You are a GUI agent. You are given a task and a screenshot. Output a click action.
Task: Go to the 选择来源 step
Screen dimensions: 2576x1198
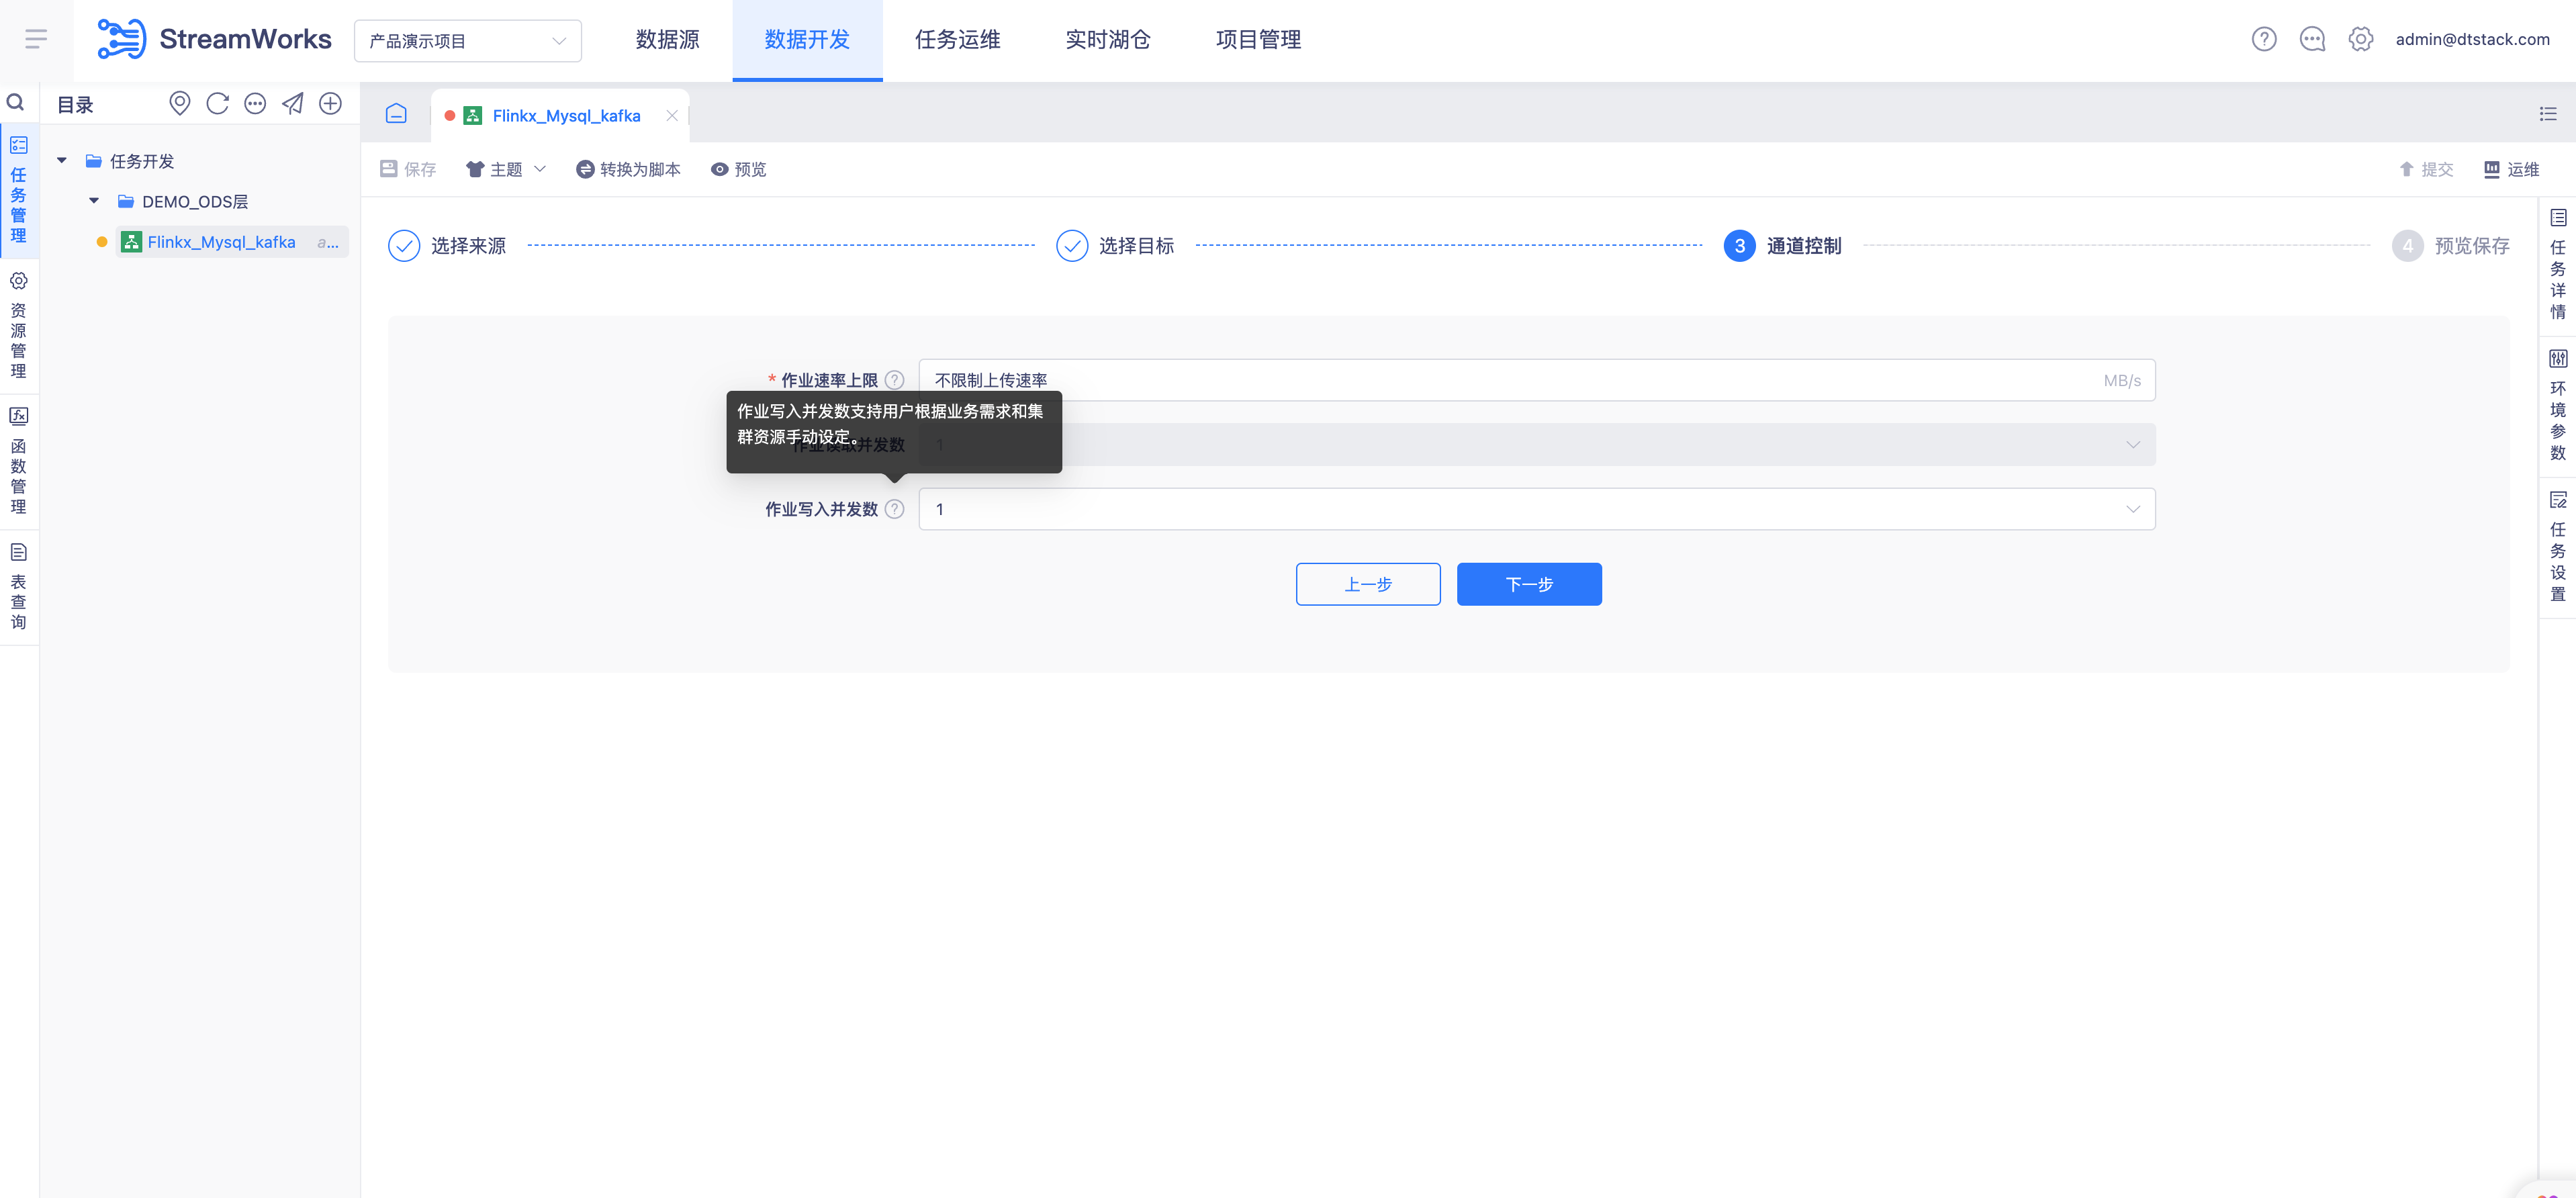tap(447, 245)
